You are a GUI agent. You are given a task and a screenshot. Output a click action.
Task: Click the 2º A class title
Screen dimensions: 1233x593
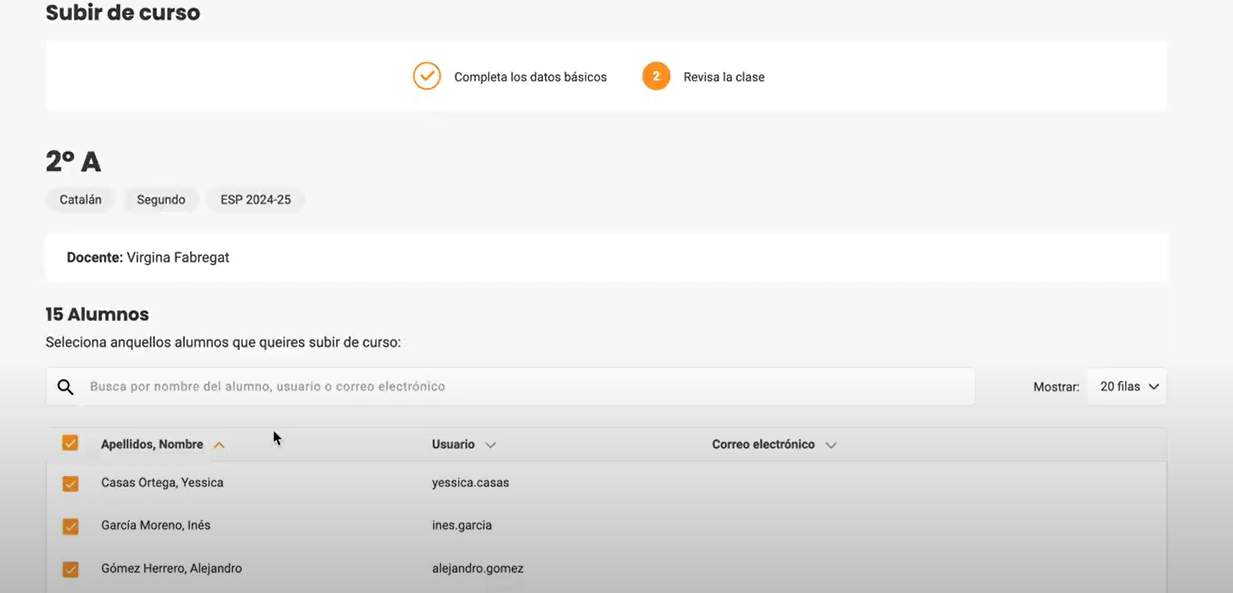pos(73,162)
